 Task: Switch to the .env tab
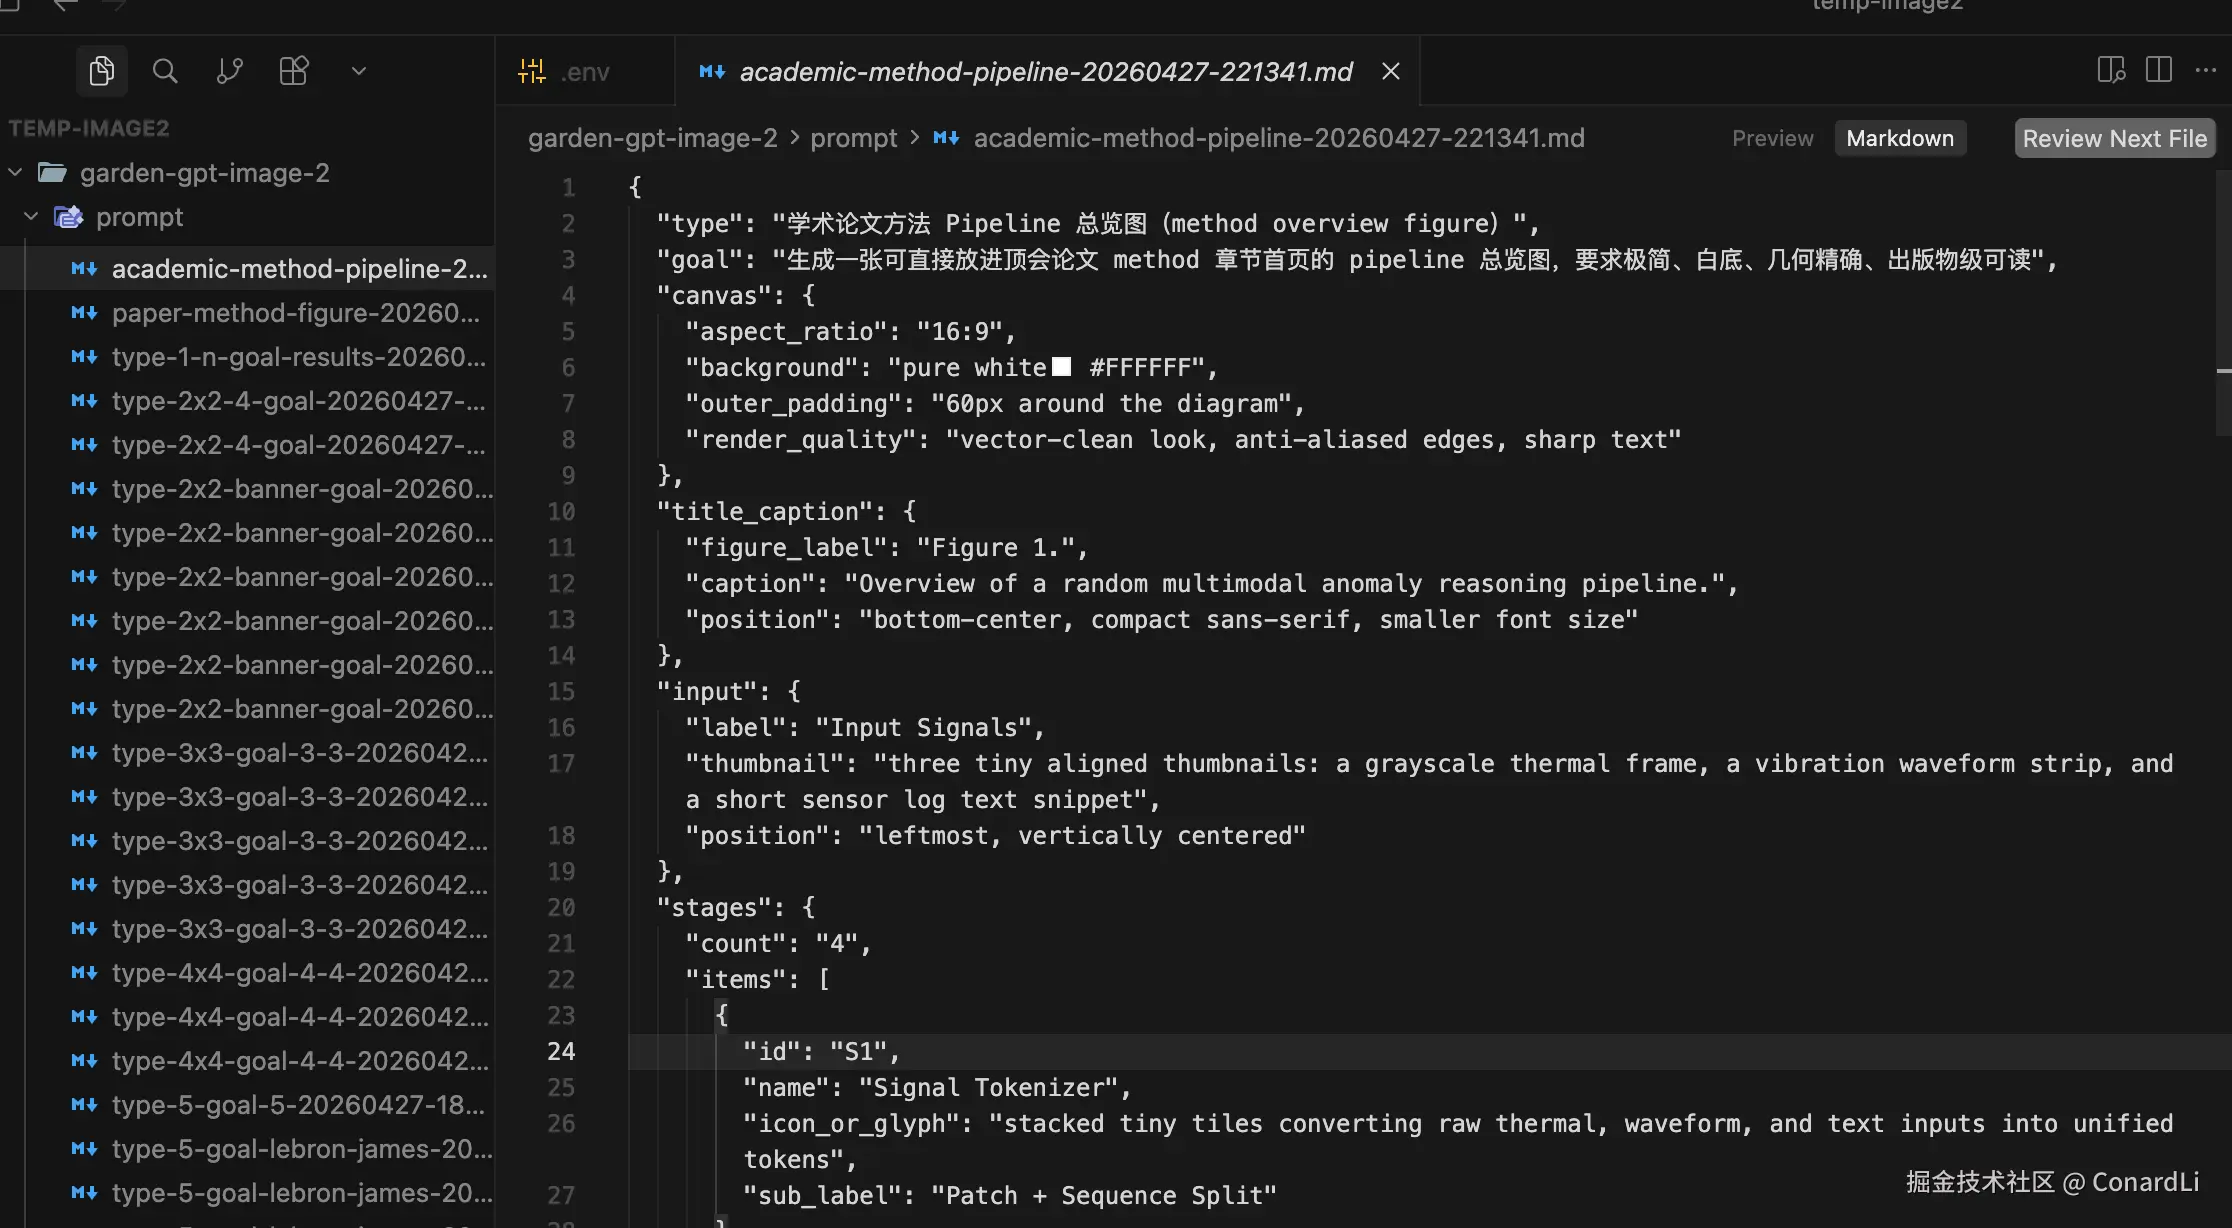point(584,72)
